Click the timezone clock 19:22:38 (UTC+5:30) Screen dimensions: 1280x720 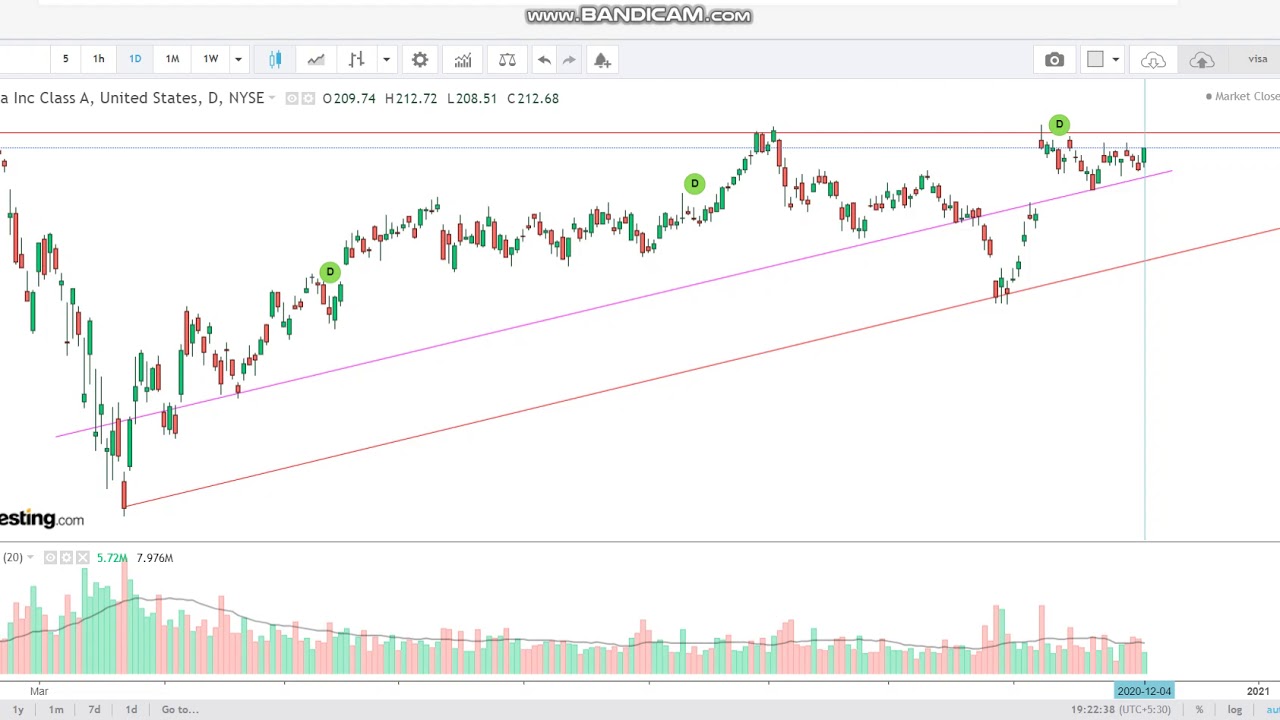(x=1121, y=710)
